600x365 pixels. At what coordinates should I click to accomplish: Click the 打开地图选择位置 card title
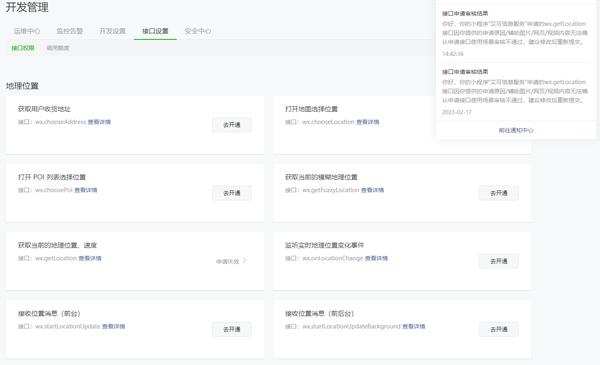311,109
